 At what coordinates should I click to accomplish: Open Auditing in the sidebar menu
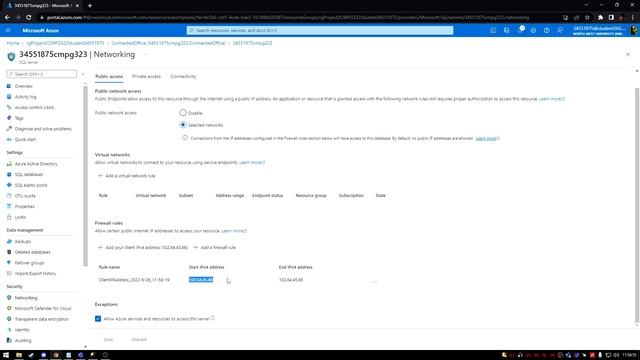[x=23, y=340]
